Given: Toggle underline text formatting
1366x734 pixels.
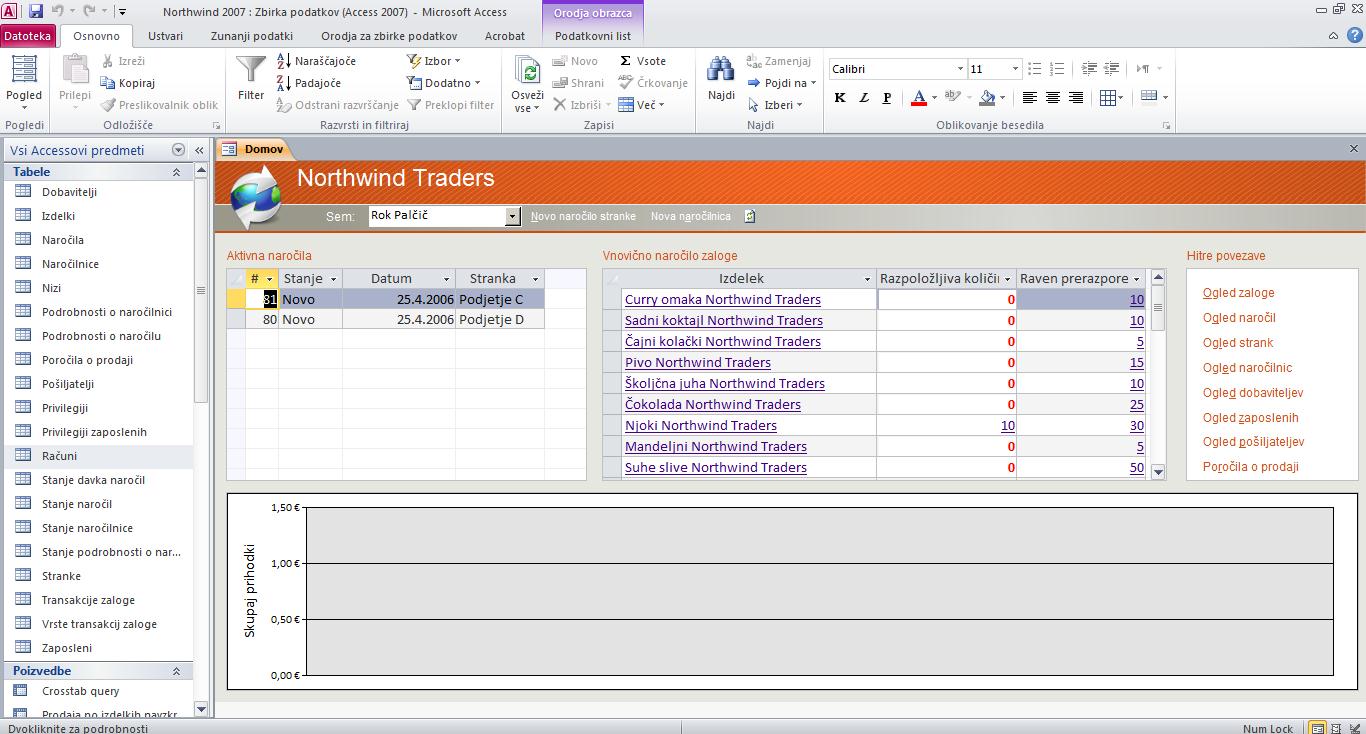Looking at the screenshot, I should click(886, 98).
